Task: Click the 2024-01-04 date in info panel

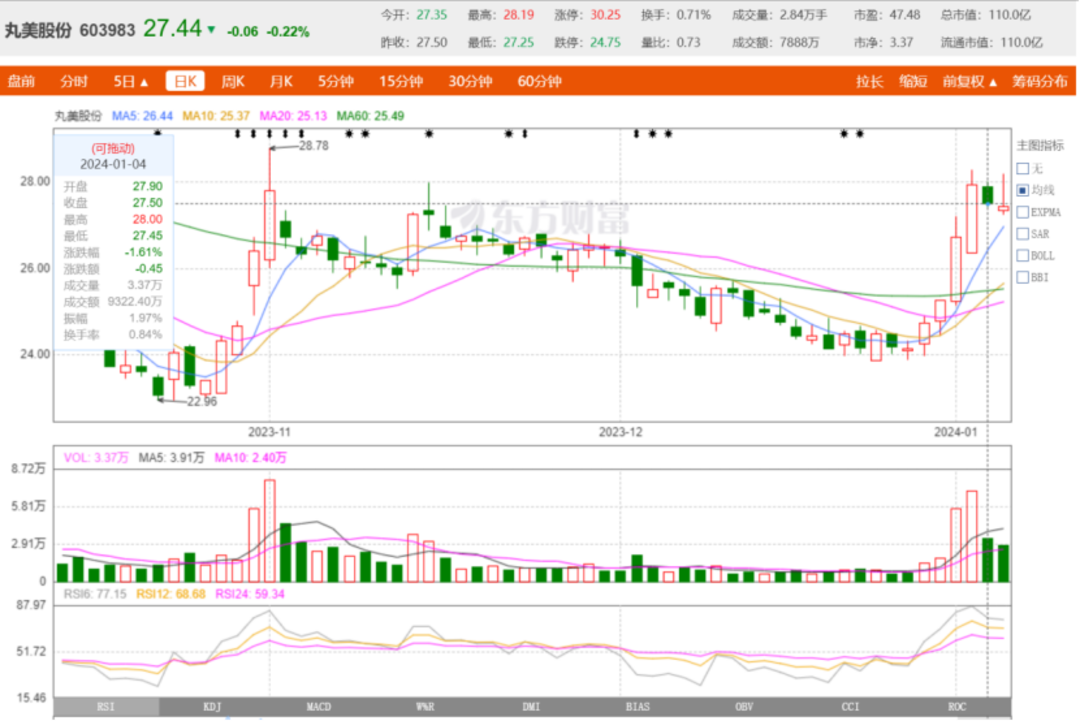Action: point(113,165)
